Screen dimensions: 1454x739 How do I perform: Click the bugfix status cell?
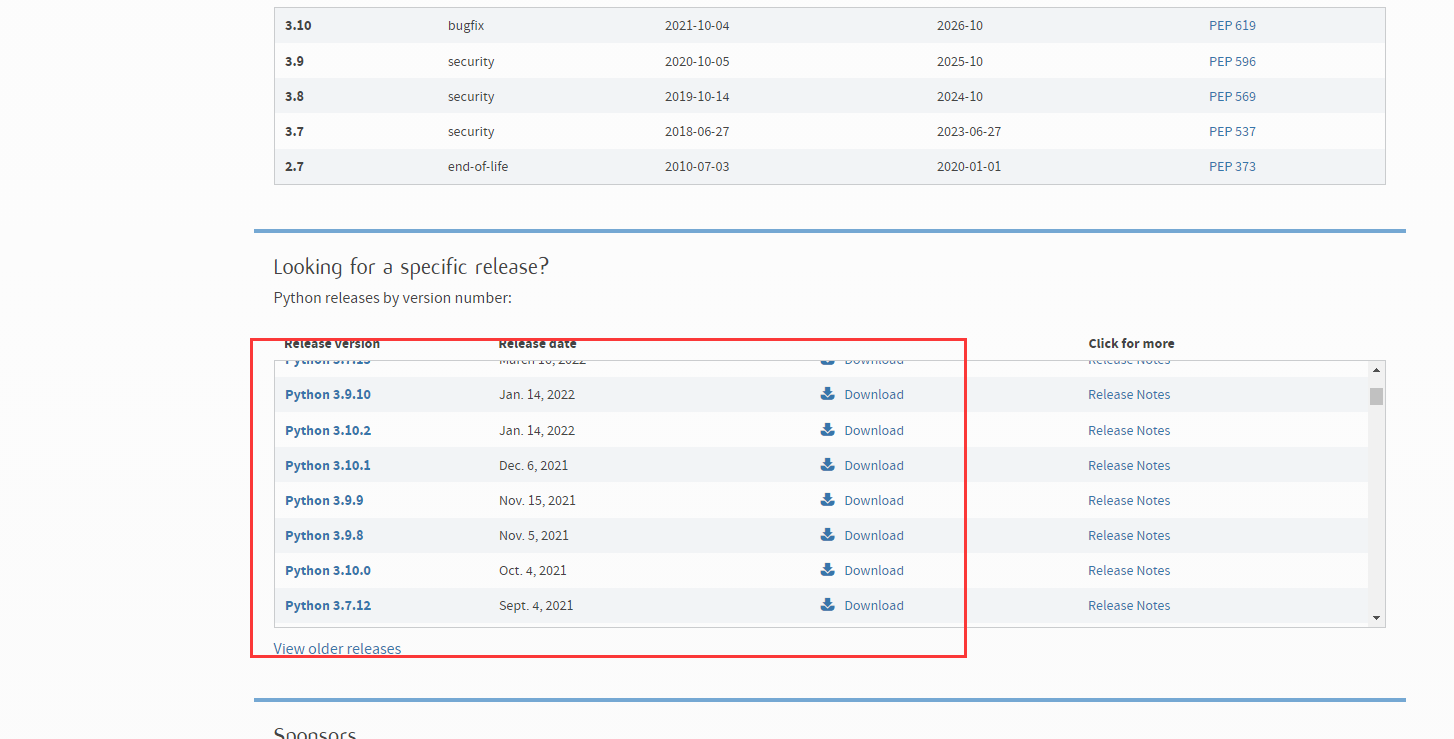point(467,26)
